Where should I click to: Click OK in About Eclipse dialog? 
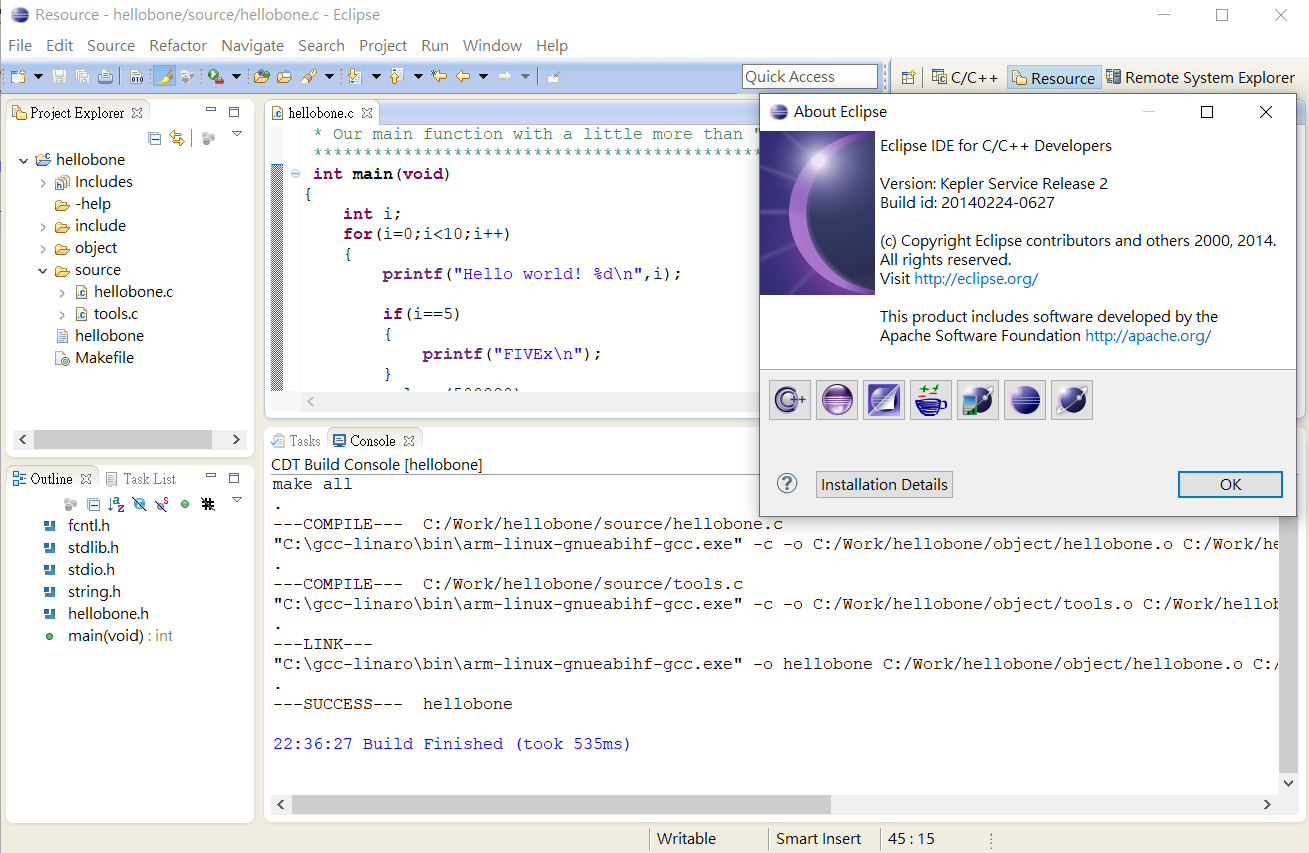click(x=1230, y=484)
